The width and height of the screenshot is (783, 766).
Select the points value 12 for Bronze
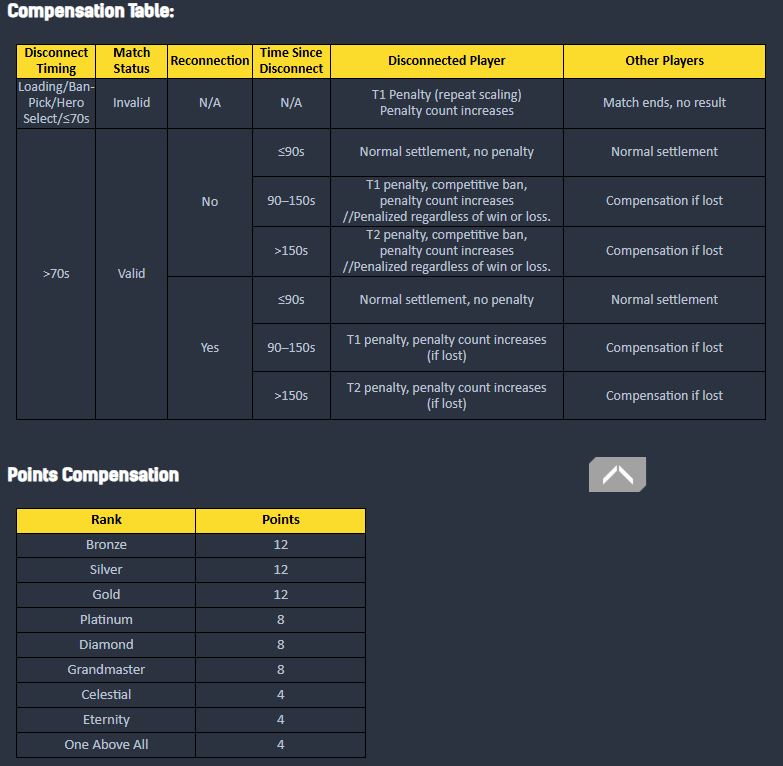281,545
